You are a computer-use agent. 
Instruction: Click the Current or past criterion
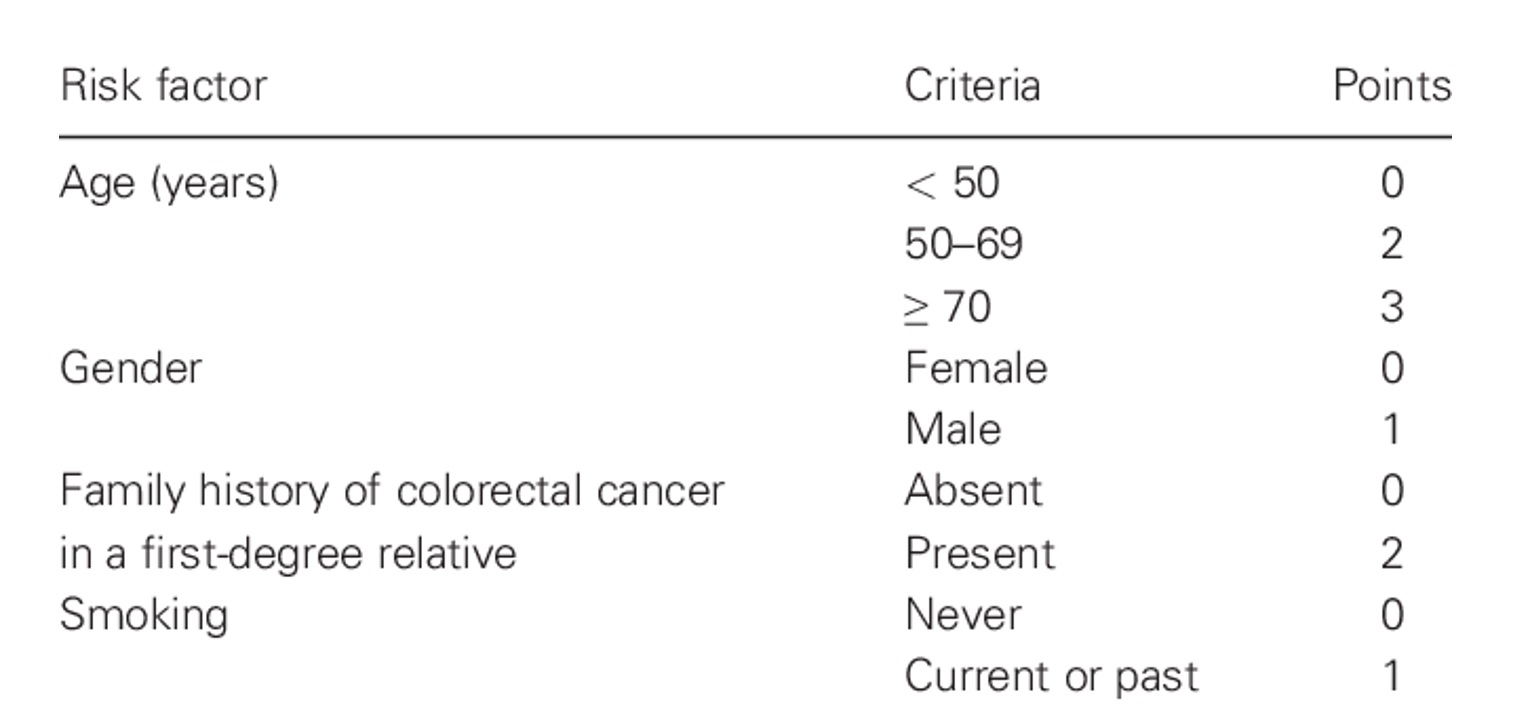[x=1050, y=676]
